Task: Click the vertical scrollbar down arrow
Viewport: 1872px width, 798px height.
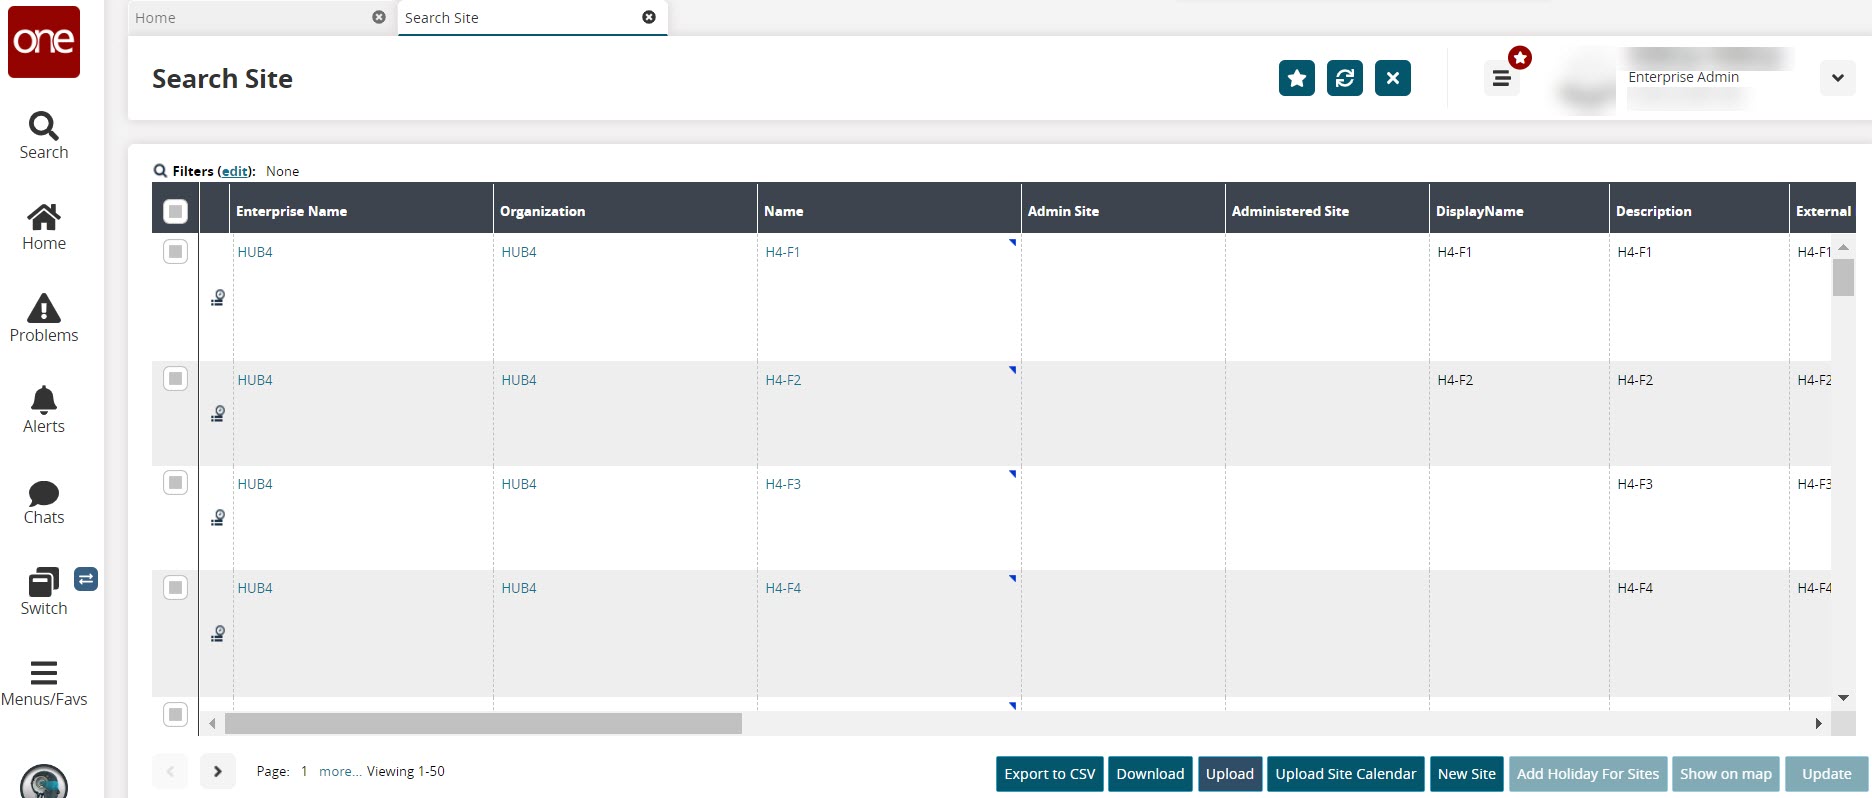Action: (1843, 698)
